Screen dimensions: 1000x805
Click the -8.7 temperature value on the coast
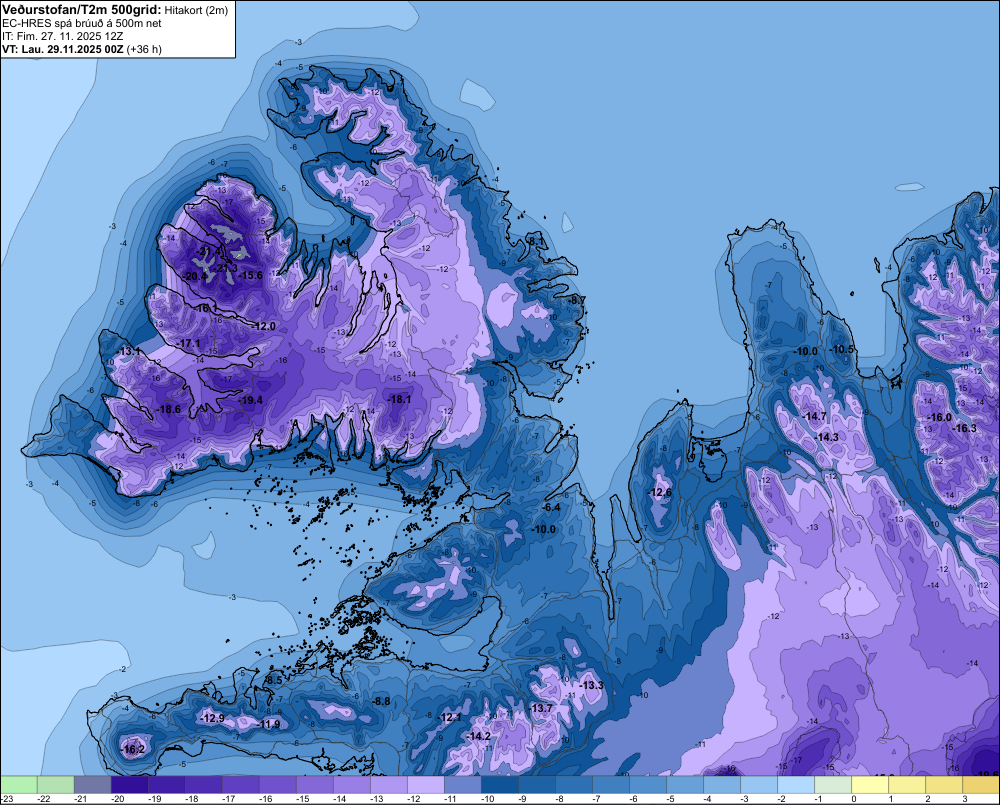point(577,300)
